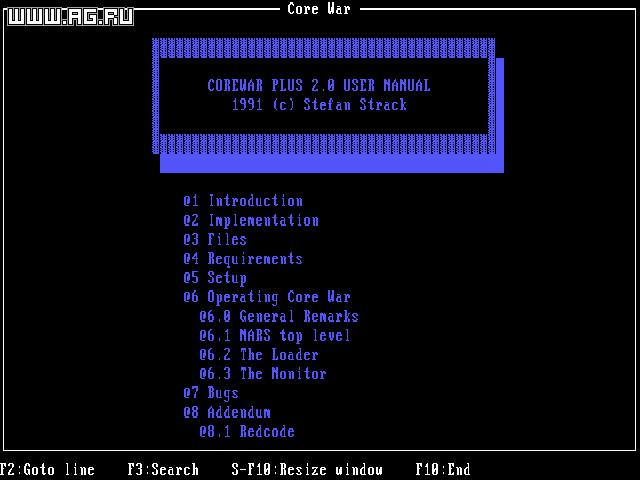Select the '@2 Implementation' entry

tap(251, 220)
